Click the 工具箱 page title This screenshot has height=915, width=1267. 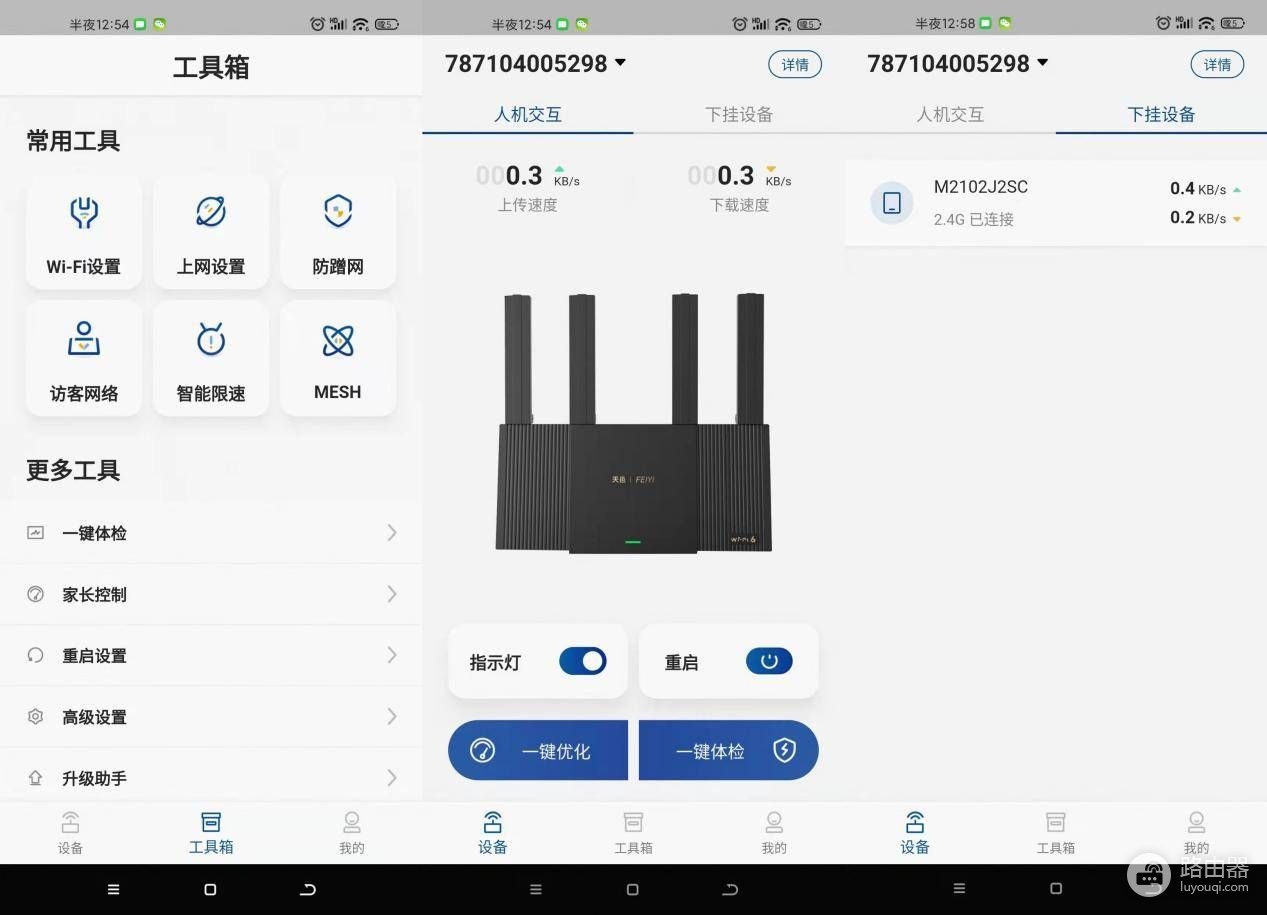click(x=211, y=67)
